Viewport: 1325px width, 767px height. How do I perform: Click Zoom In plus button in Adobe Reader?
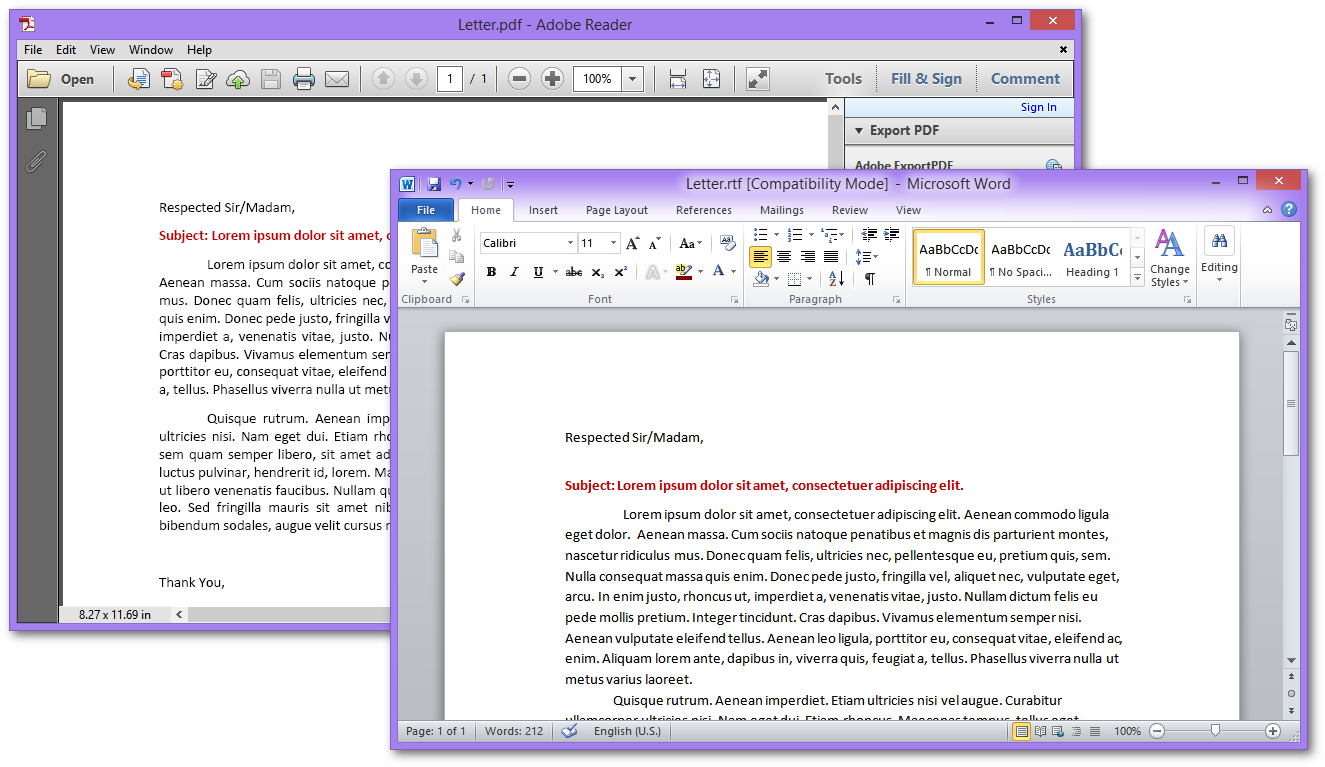click(552, 79)
